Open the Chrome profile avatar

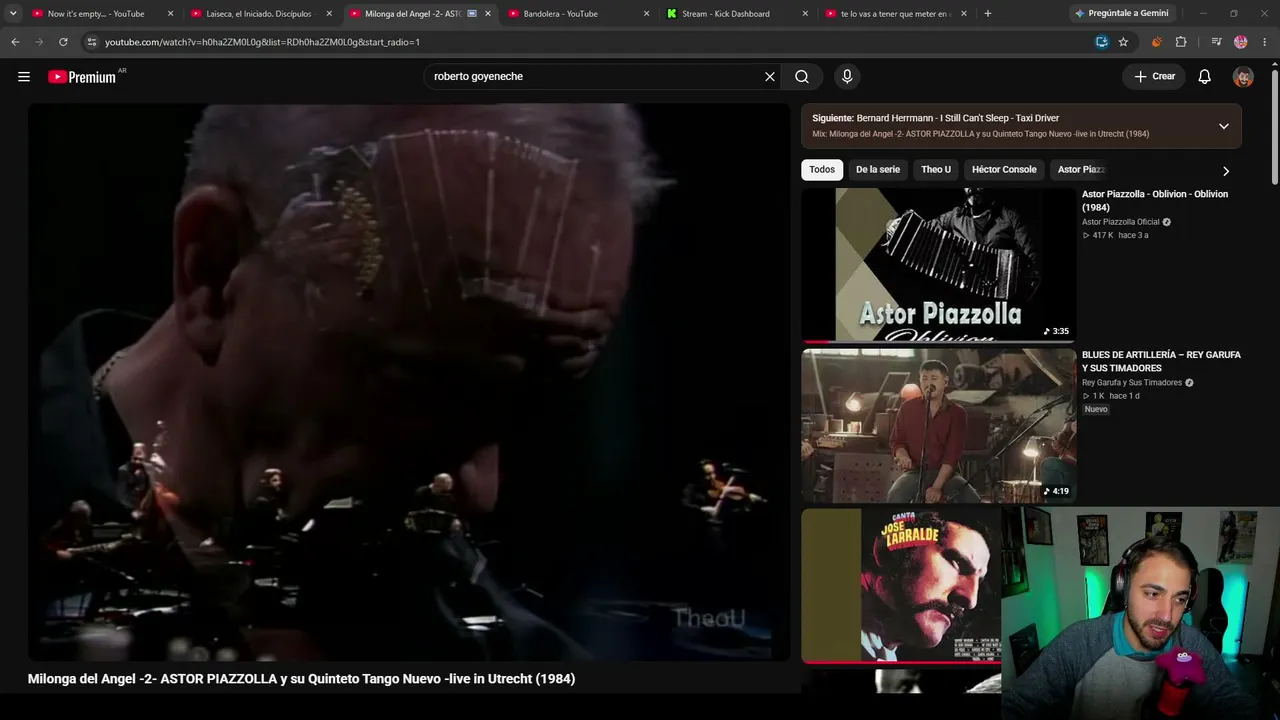click(x=1241, y=42)
